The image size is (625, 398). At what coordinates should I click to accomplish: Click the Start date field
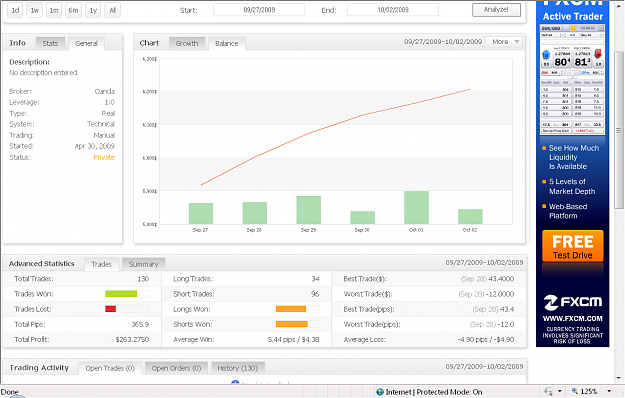[259, 10]
